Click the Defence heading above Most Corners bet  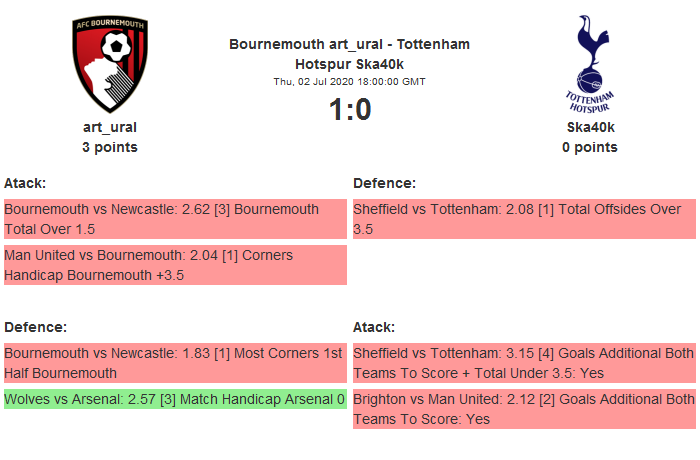click(35, 327)
